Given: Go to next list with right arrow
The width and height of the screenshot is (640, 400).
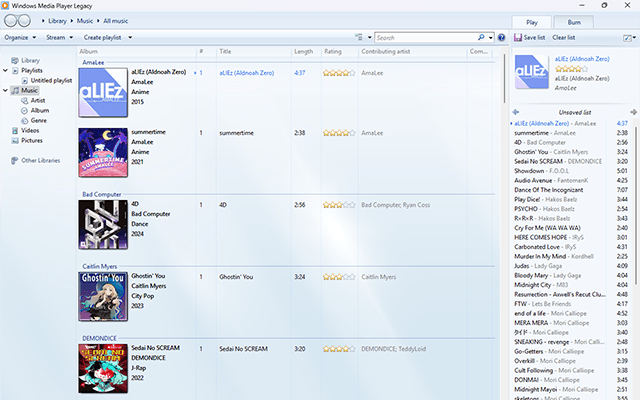Looking at the screenshot, I should (x=633, y=112).
